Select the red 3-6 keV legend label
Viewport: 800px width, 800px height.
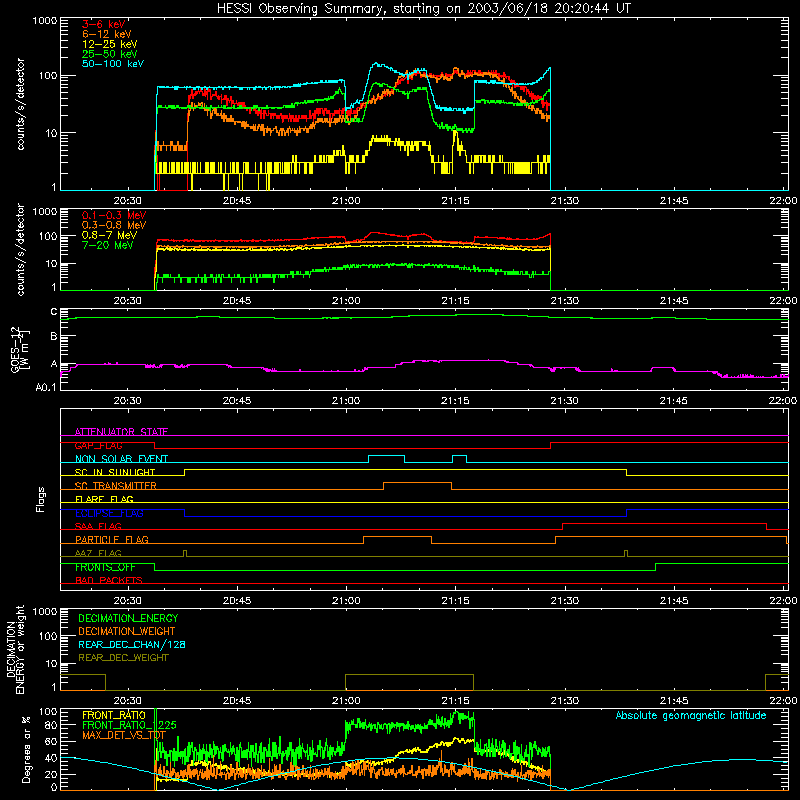(104, 24)
